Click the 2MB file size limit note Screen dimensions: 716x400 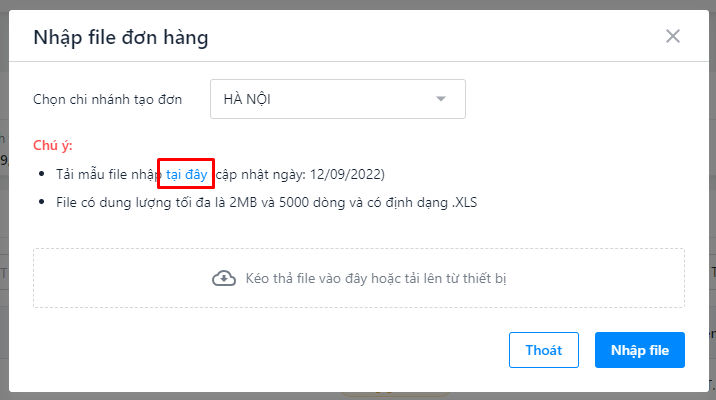pyautogui.click(x=266, y=202)
